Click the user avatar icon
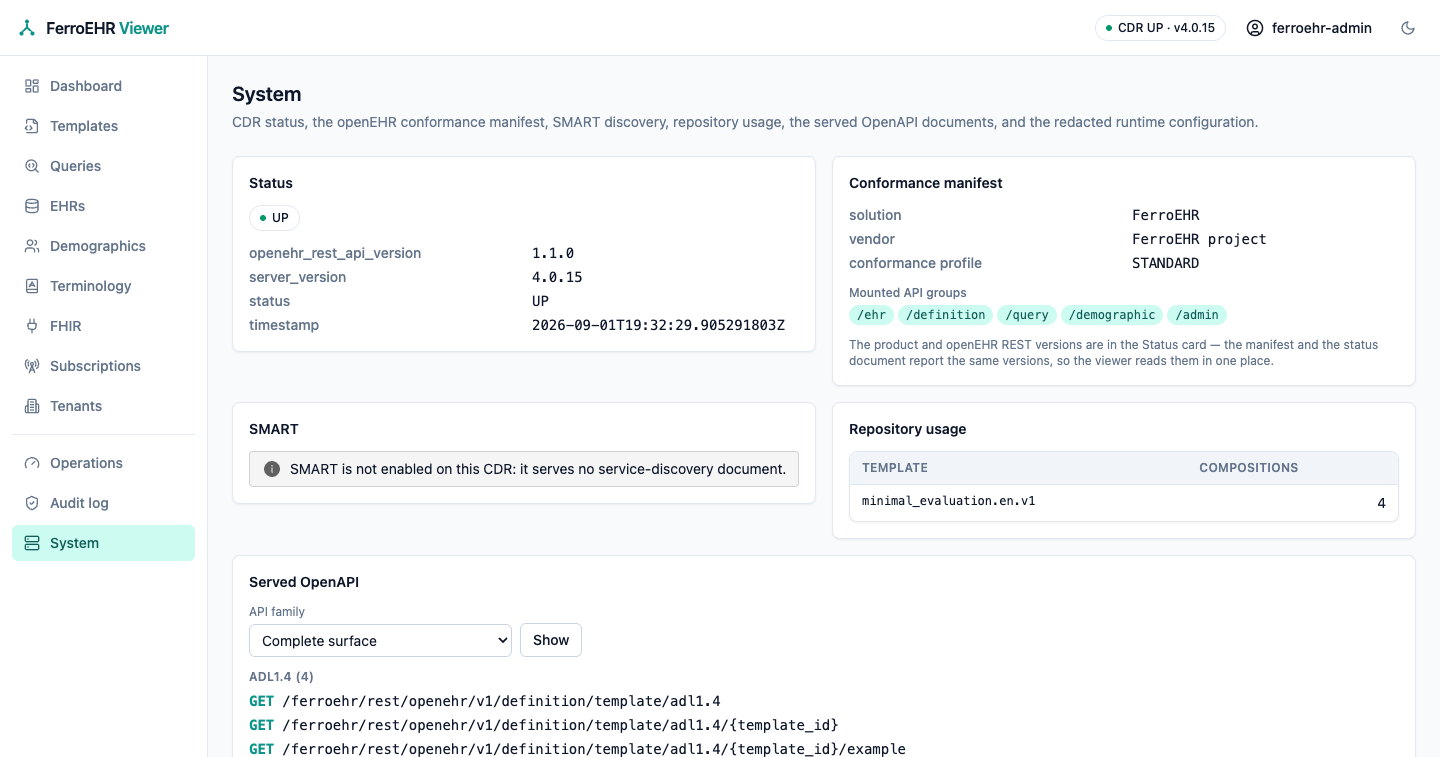This screenshot has height=757, width=1440. 1255,28
